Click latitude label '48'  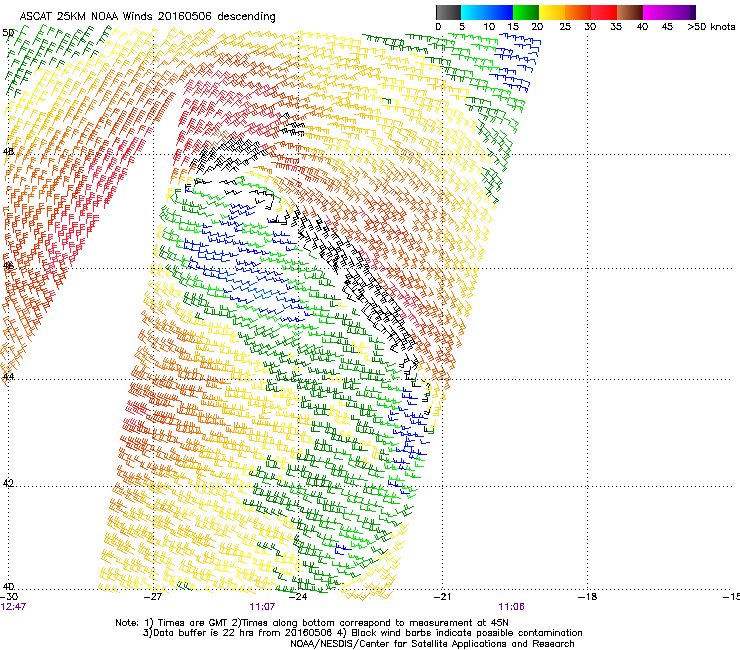coord(8,152)
